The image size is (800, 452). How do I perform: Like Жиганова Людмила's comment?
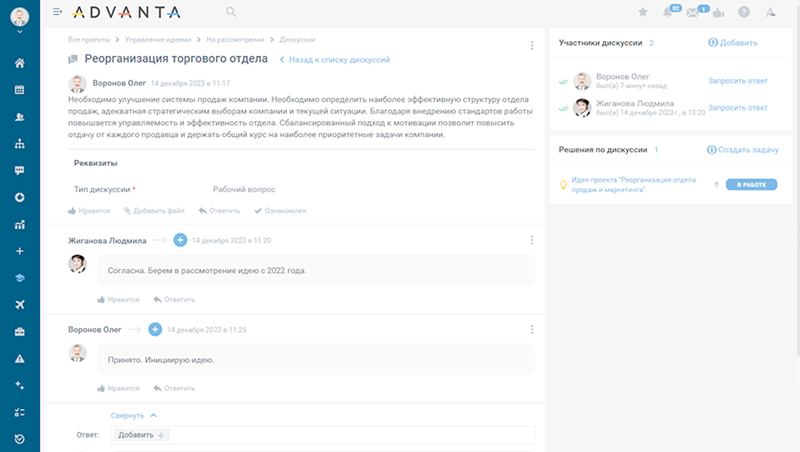[119, 299]
